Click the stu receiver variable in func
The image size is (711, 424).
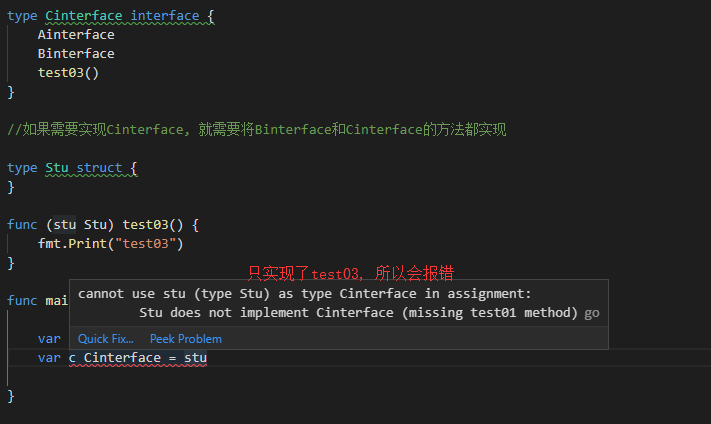(x=64, y=225)
